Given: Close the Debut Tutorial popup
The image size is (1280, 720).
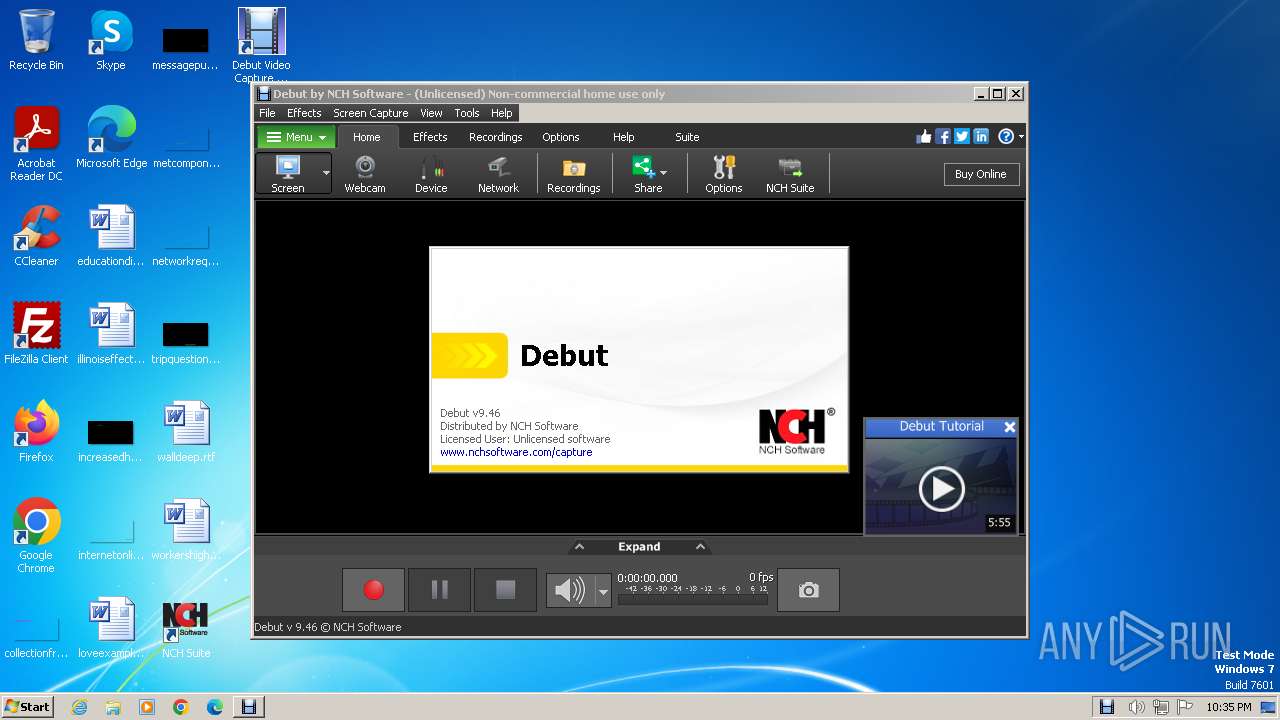Looking at the screenshot, I should pos(1010,427).
